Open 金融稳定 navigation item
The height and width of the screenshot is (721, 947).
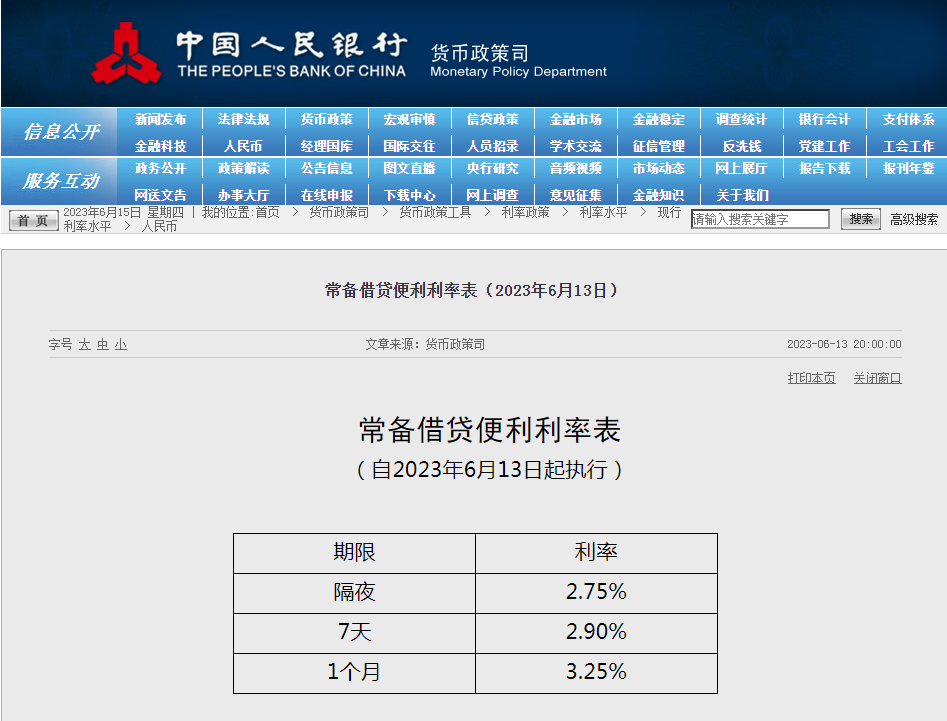pos(659,120)
